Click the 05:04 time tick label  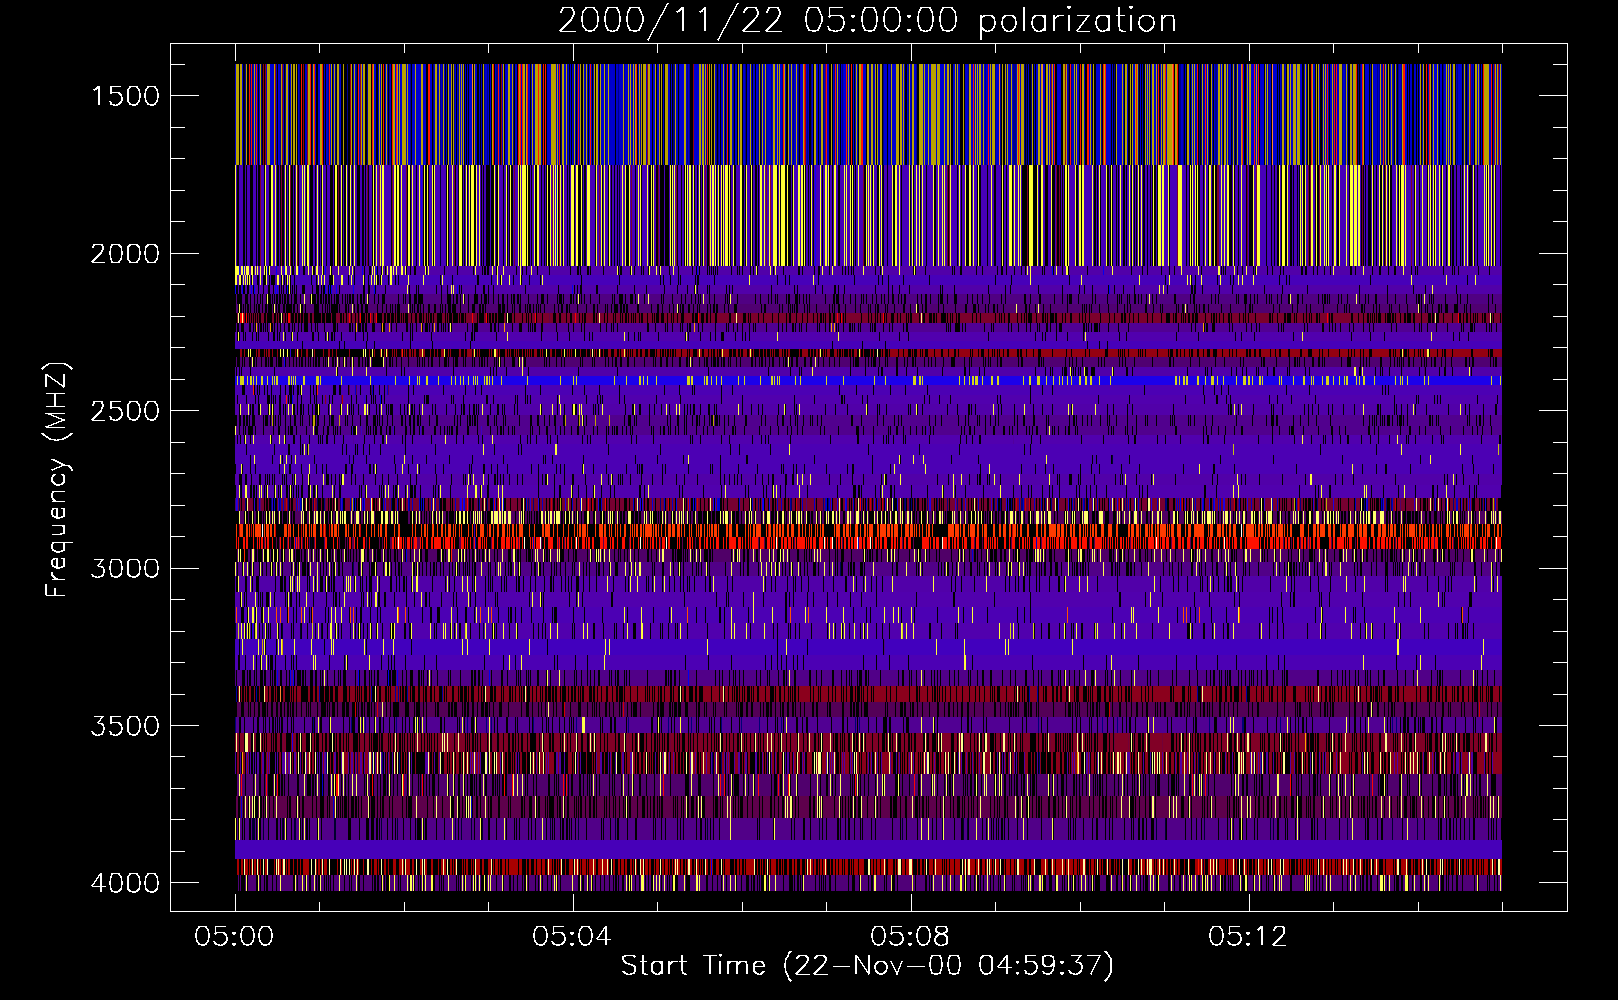click(x=572, y=937)
